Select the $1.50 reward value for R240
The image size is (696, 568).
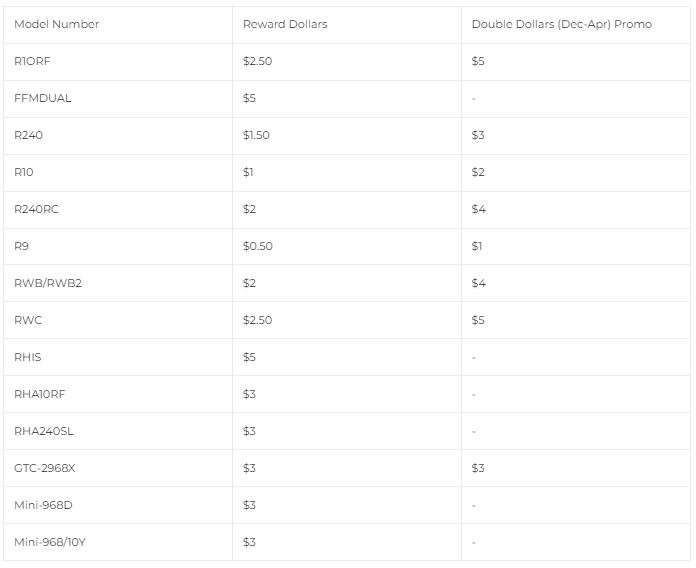256,135
